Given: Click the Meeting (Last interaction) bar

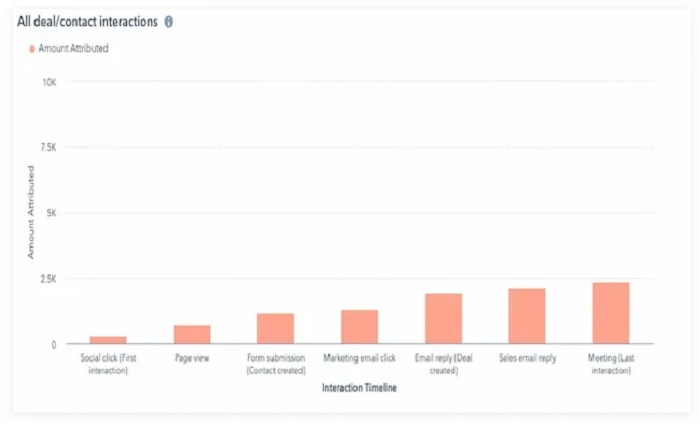Looking at the screenshot, I should 611,313.
